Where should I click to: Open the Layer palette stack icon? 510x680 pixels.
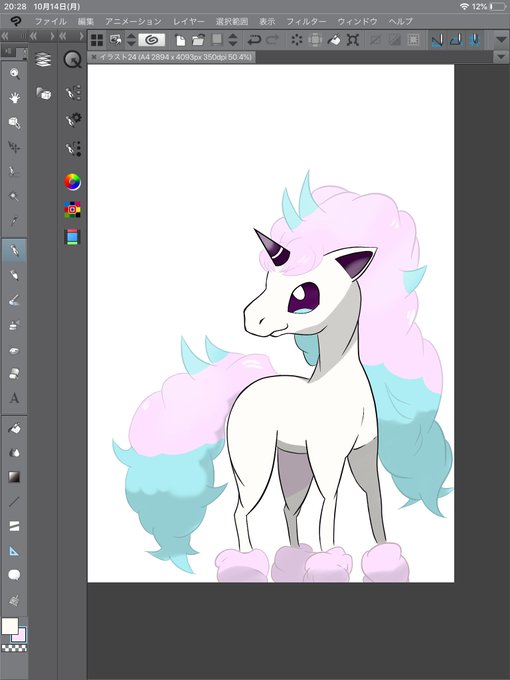coord(43,59)
